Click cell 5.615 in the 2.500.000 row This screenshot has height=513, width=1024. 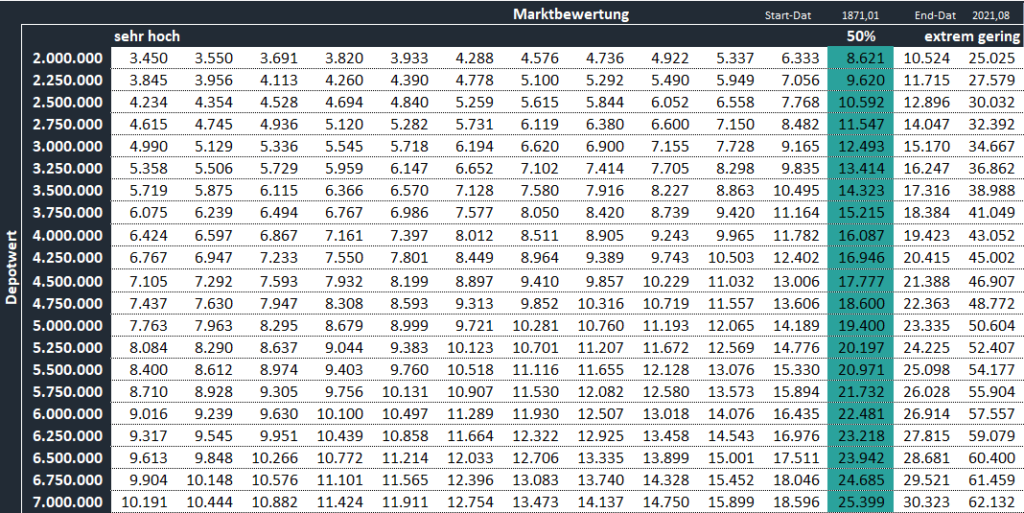(539, 102)
